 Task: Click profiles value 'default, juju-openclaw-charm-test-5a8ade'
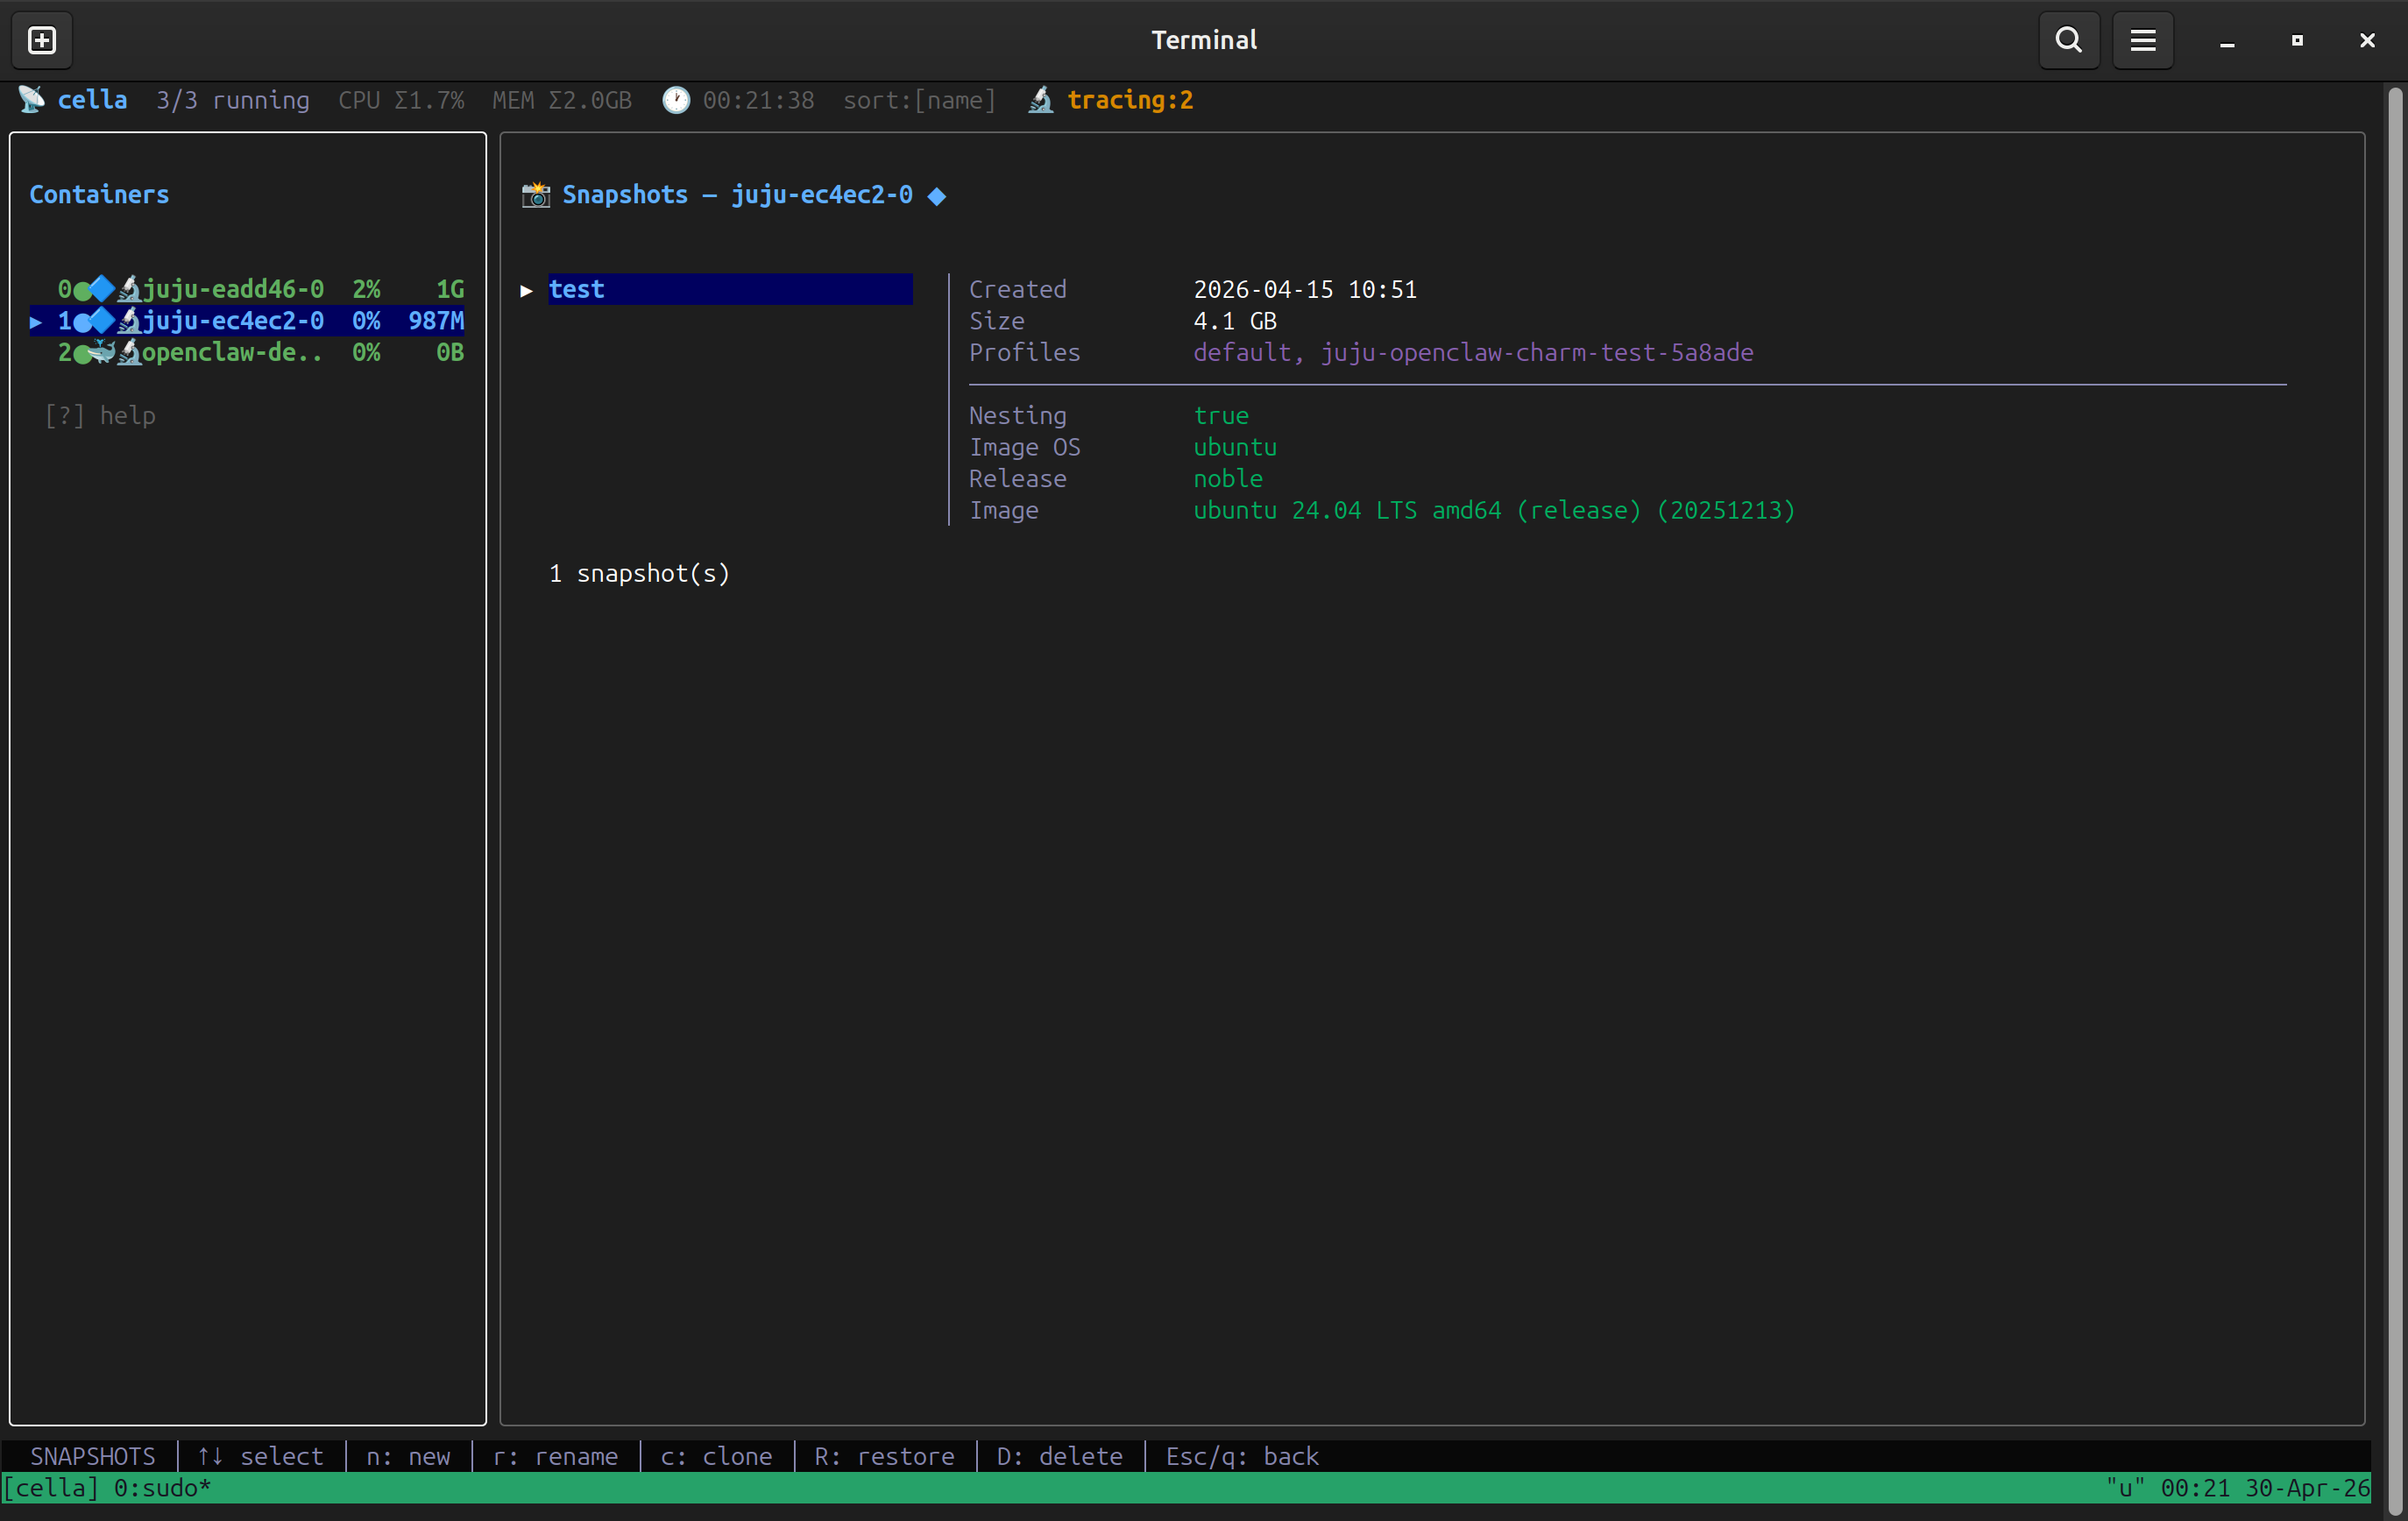tap(1473, 352)
